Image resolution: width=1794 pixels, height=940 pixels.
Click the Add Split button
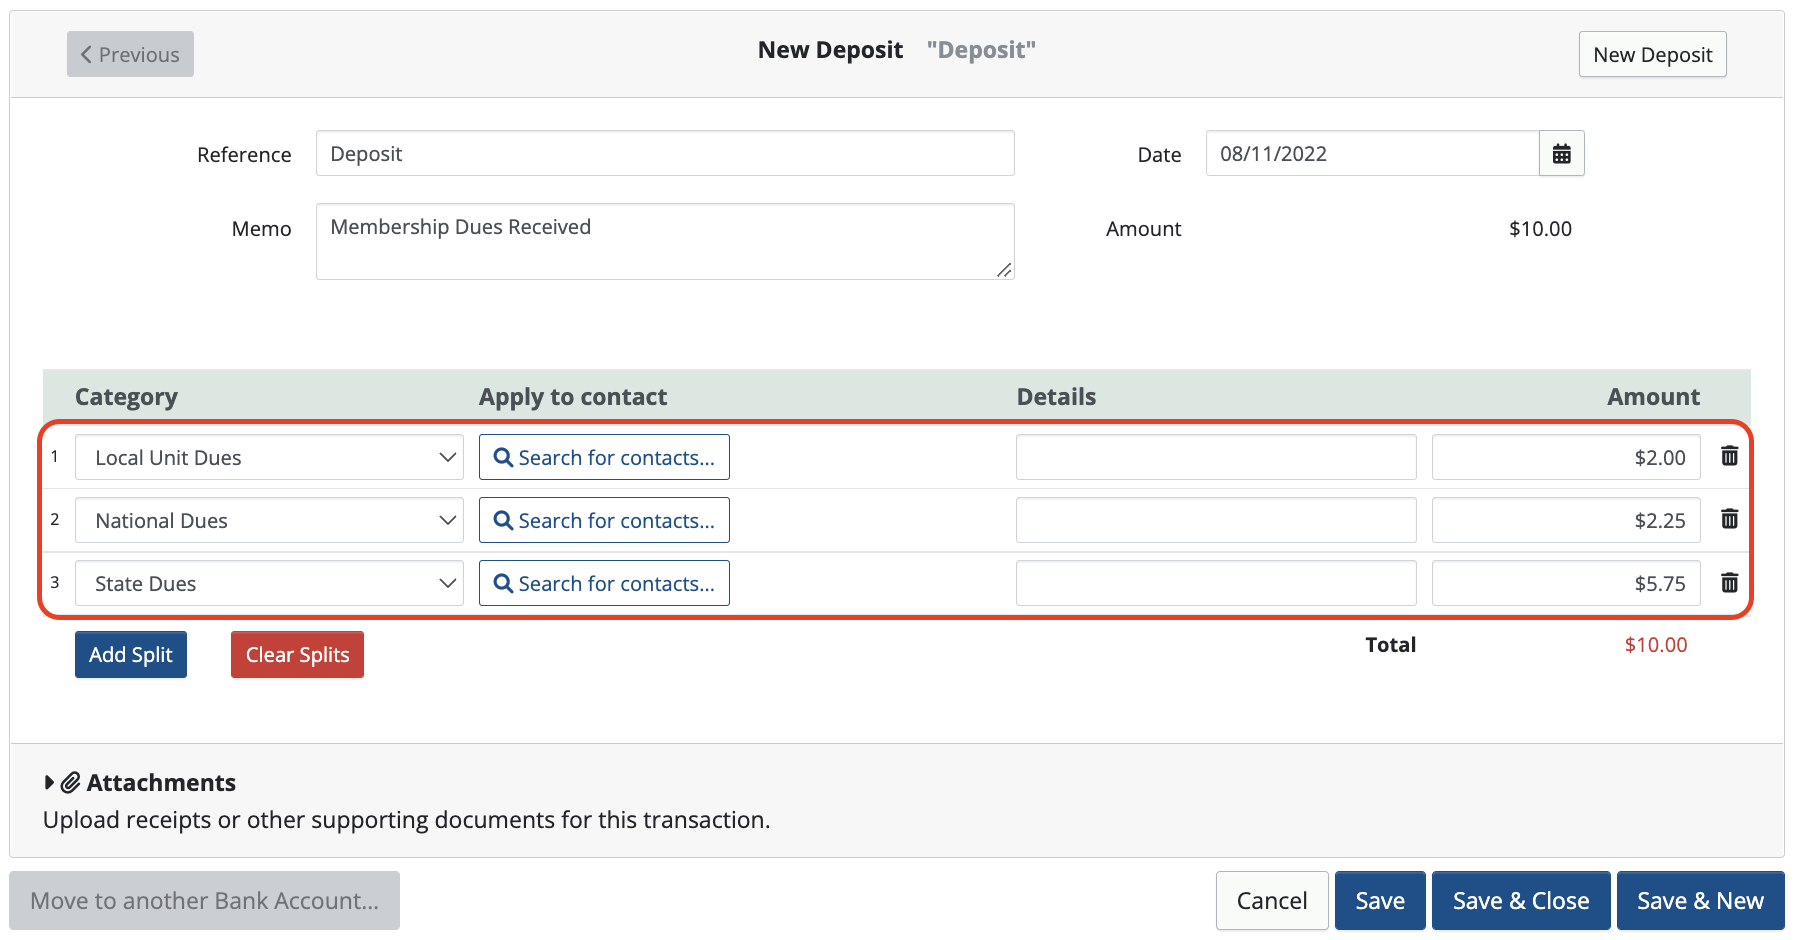pos(131,655)
